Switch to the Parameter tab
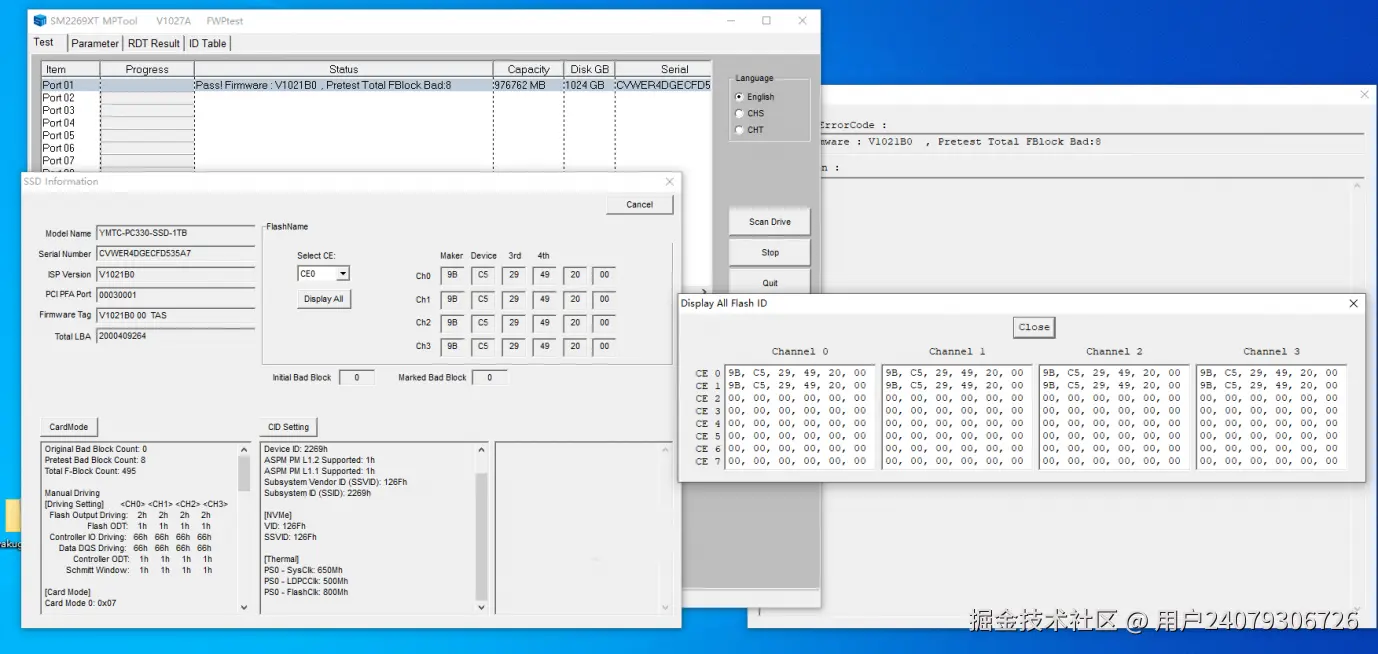Image resolution: width=1378 pixels, height=654 pixels. (x=95, y=43)
